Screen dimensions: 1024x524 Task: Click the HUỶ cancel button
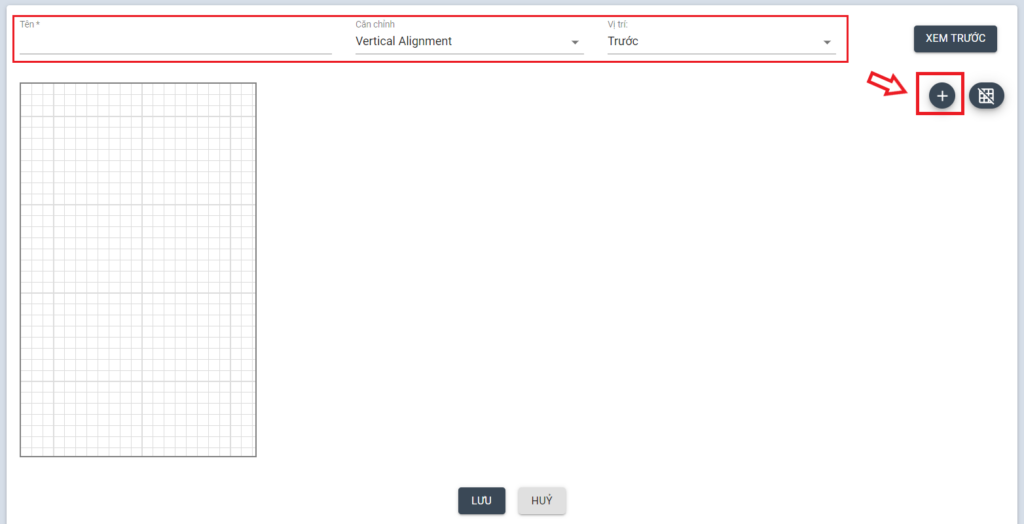542,500
